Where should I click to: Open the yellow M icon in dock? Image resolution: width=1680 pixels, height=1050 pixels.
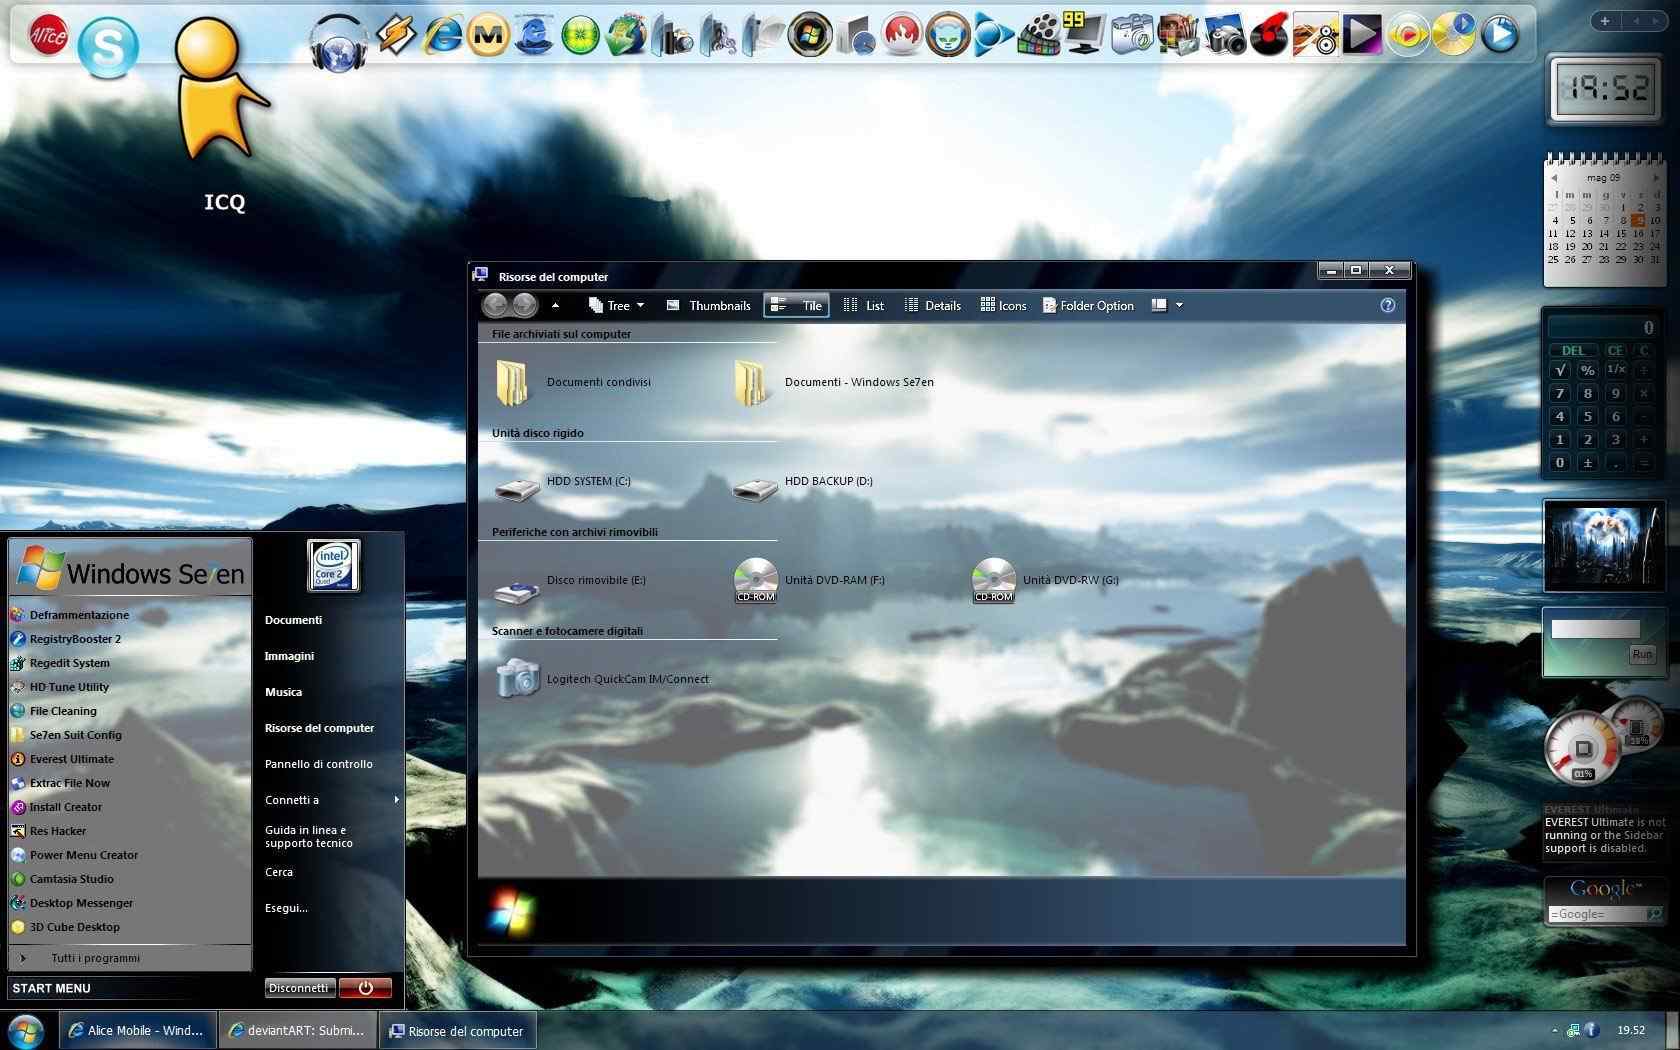(x=488, y=35)
